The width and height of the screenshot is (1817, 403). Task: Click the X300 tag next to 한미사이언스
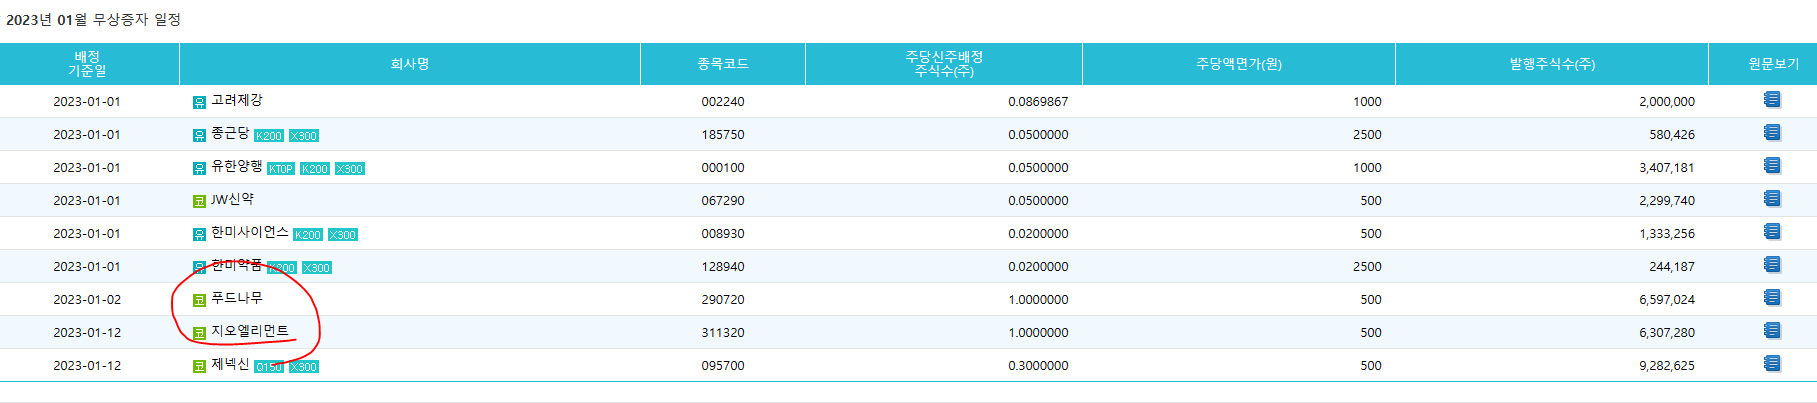pyautogui.click(x=343, y=235)
